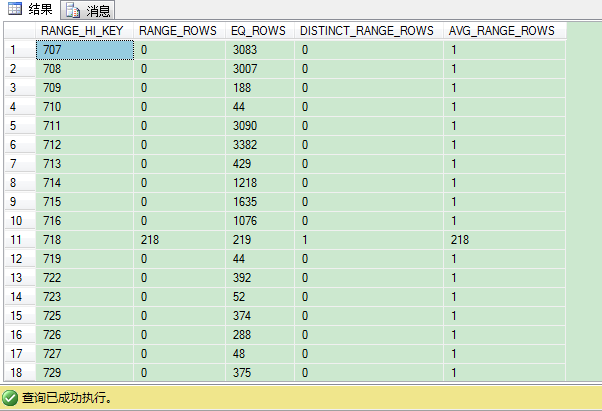Select the RANGE_ROWS column header
The image size is (602, 411).
[x=179, y=31]
